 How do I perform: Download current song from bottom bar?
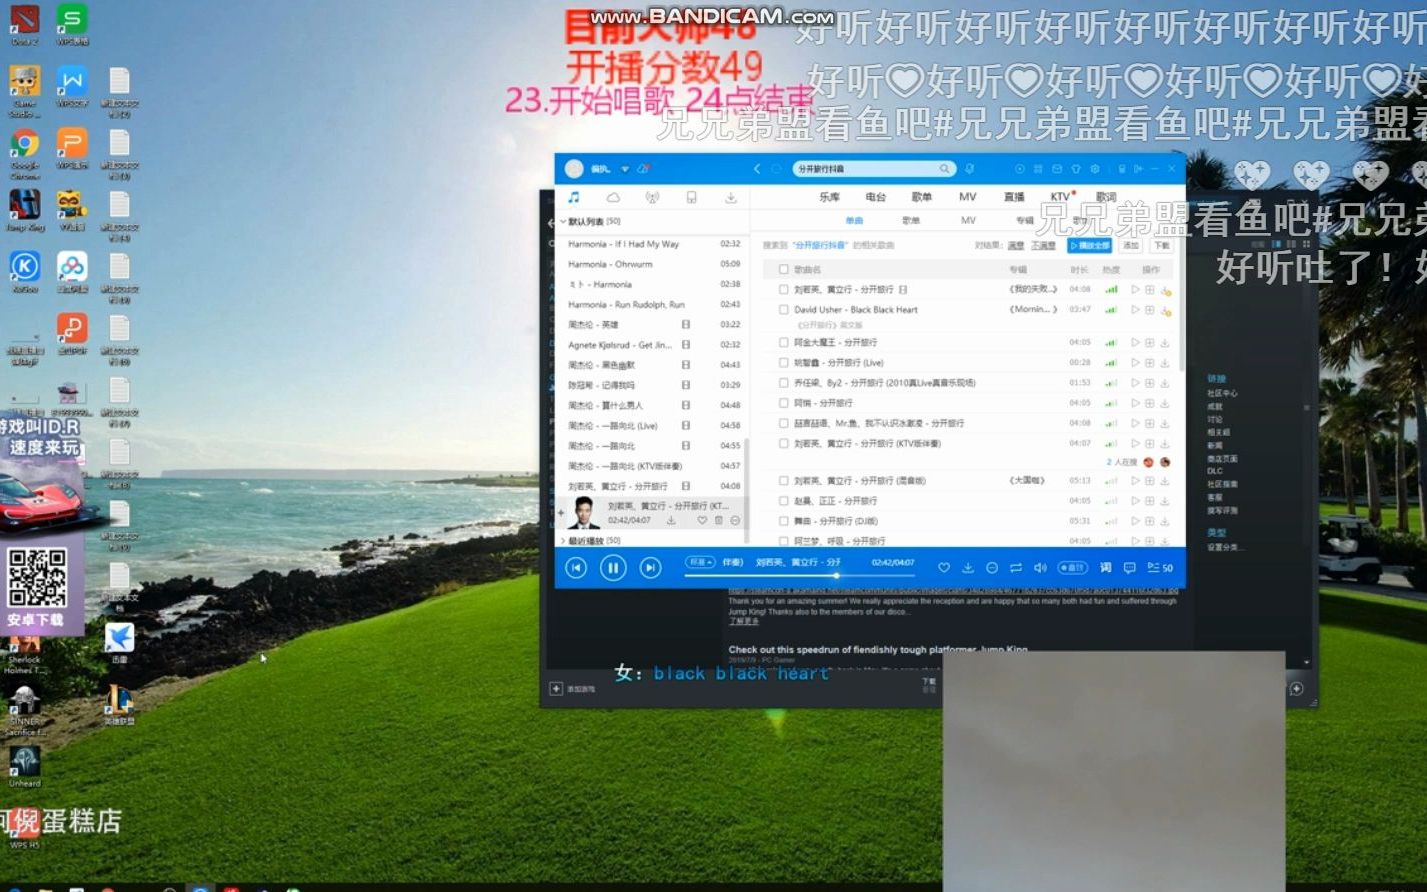pos(968,567)
